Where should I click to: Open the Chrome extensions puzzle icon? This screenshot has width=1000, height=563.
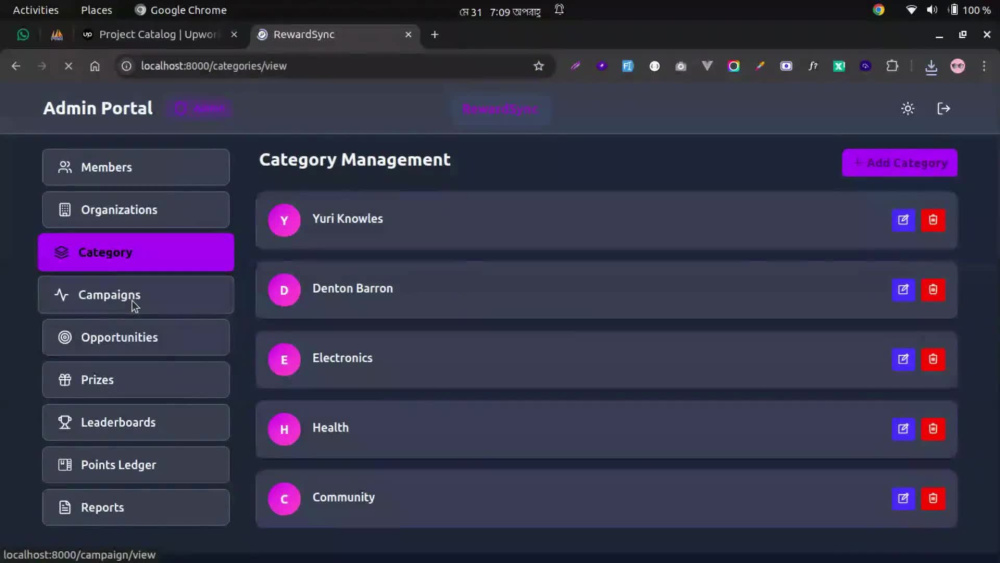tap(892, 66)
